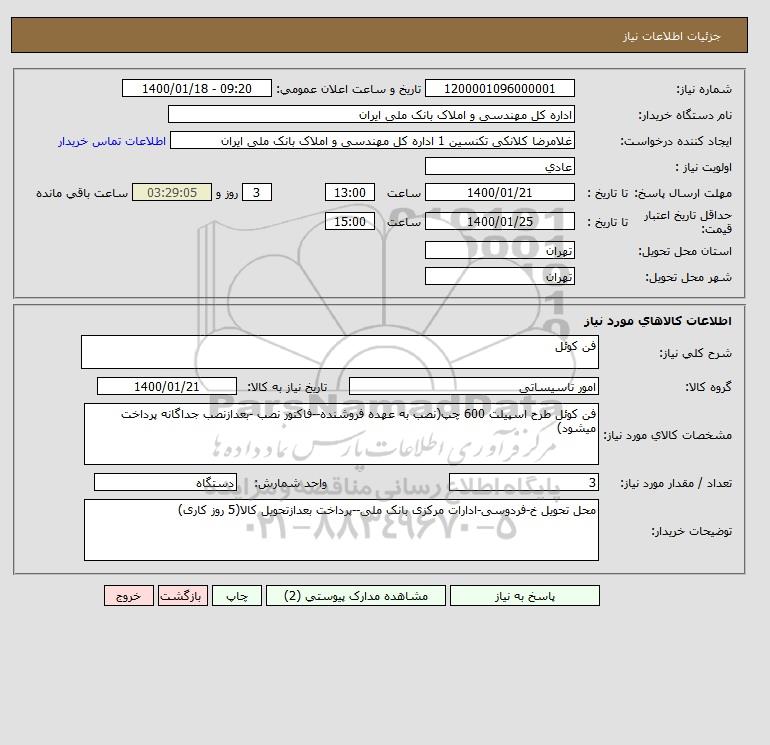Screen dimensions: 770x745
Task: Click general description box فن کوئل
Action: click(340, 352)
